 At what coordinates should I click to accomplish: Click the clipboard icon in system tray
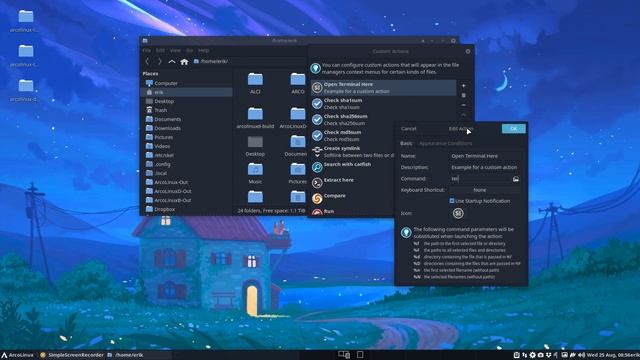516,355
